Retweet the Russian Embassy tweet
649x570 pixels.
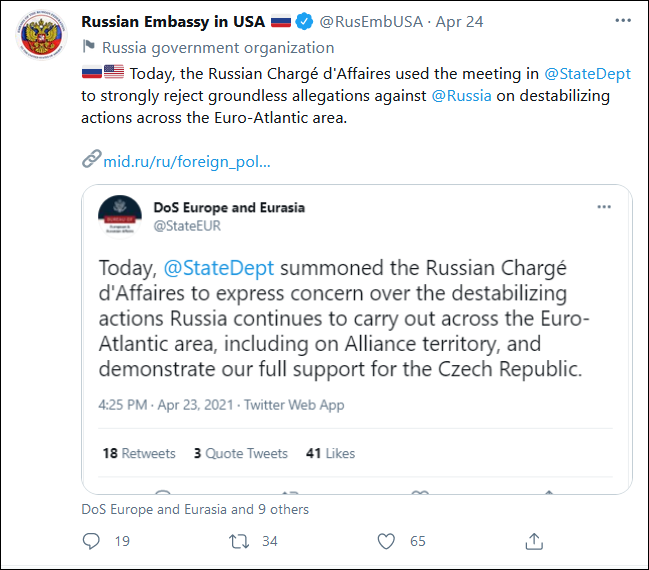click(x=239, y=541)
